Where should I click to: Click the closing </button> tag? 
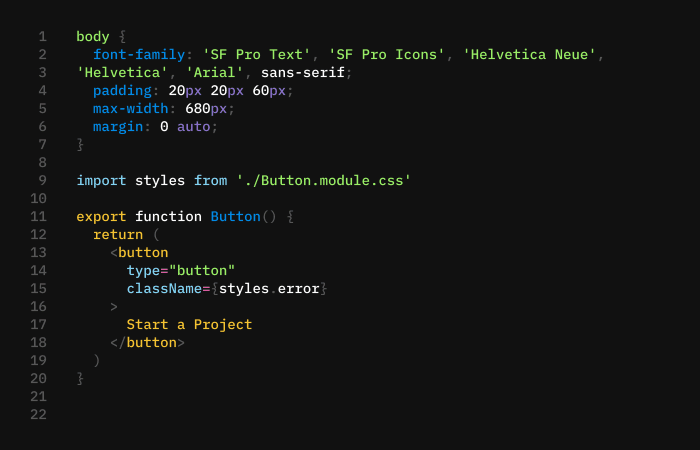pyautogui.click(x=148, y=343)
